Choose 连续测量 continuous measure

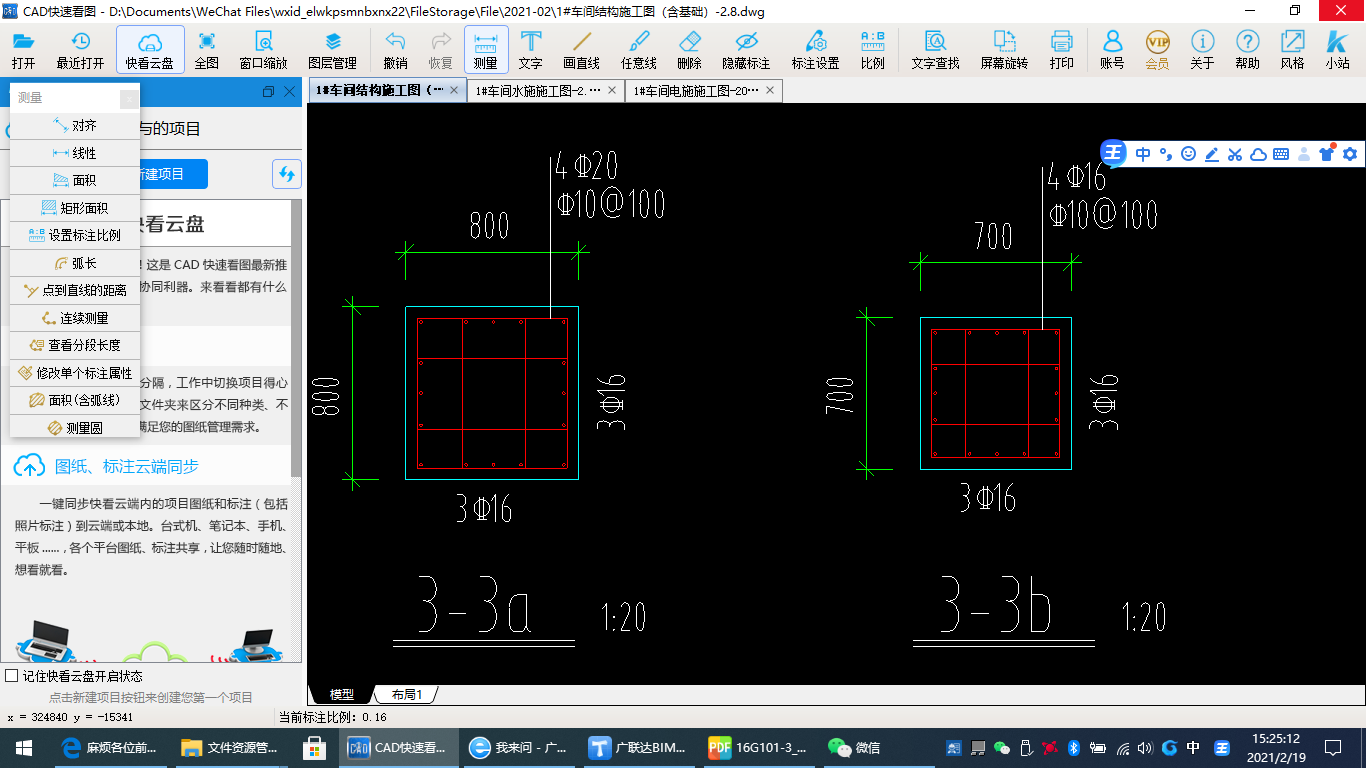click(x=75, y=318)
